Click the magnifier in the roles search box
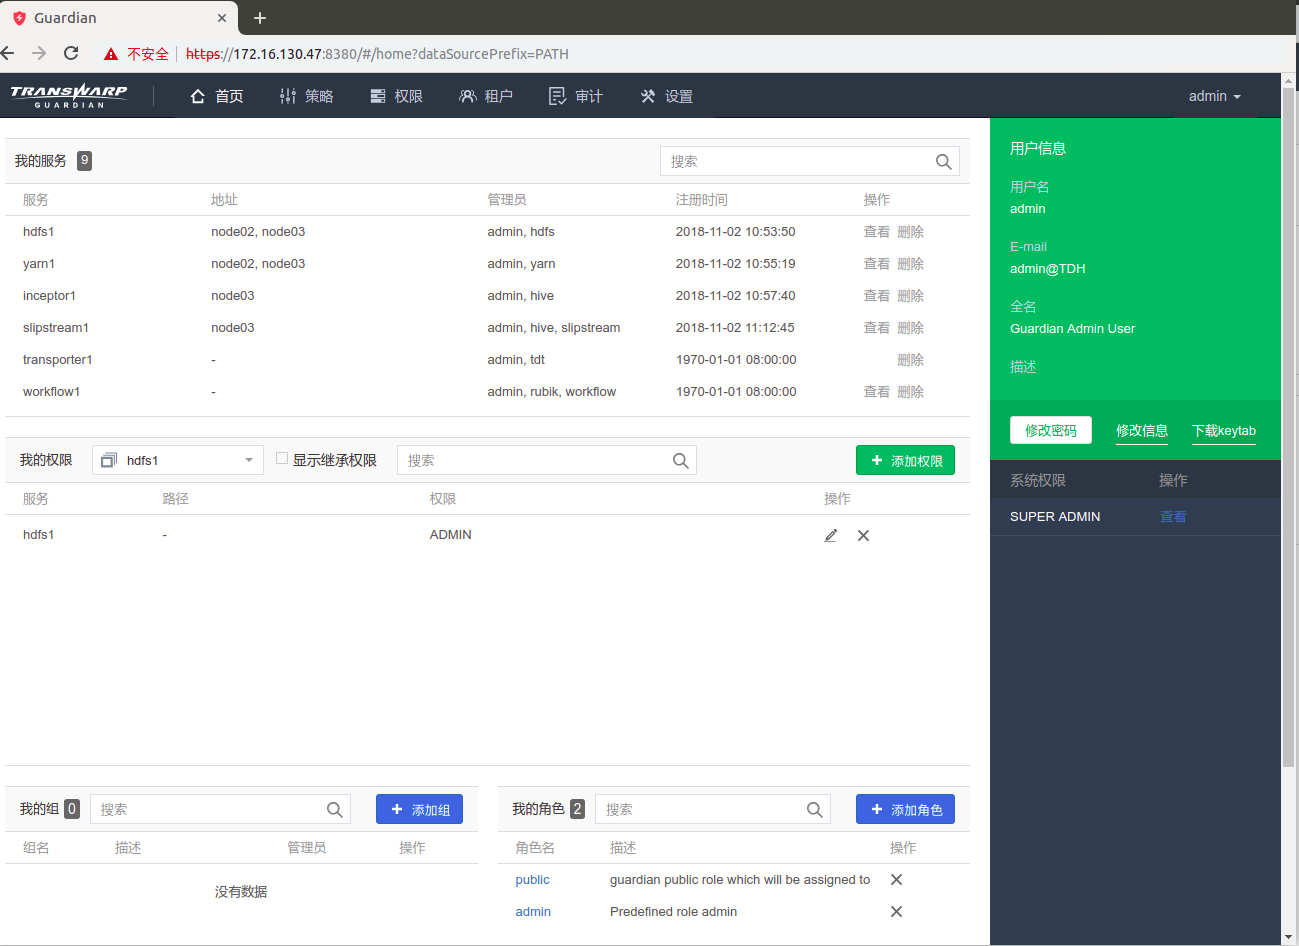Image resolution: width=1299 pixels, height=946 pixels. 814,810
